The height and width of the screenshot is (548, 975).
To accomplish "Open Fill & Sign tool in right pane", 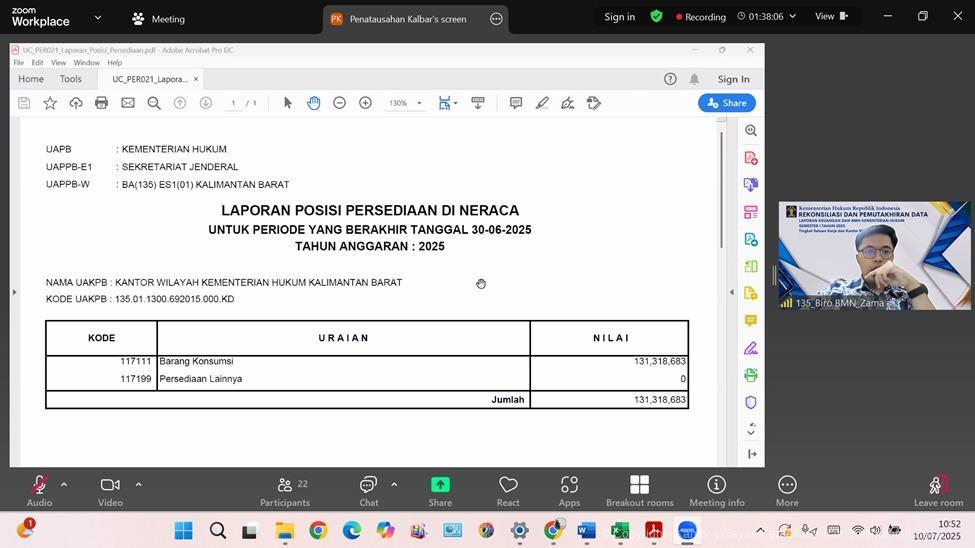I will 751,348.
